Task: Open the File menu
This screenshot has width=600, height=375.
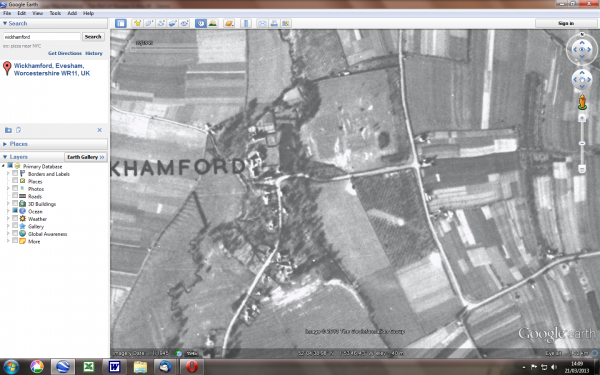Action: pyautogui.click(x=7, y=13)
